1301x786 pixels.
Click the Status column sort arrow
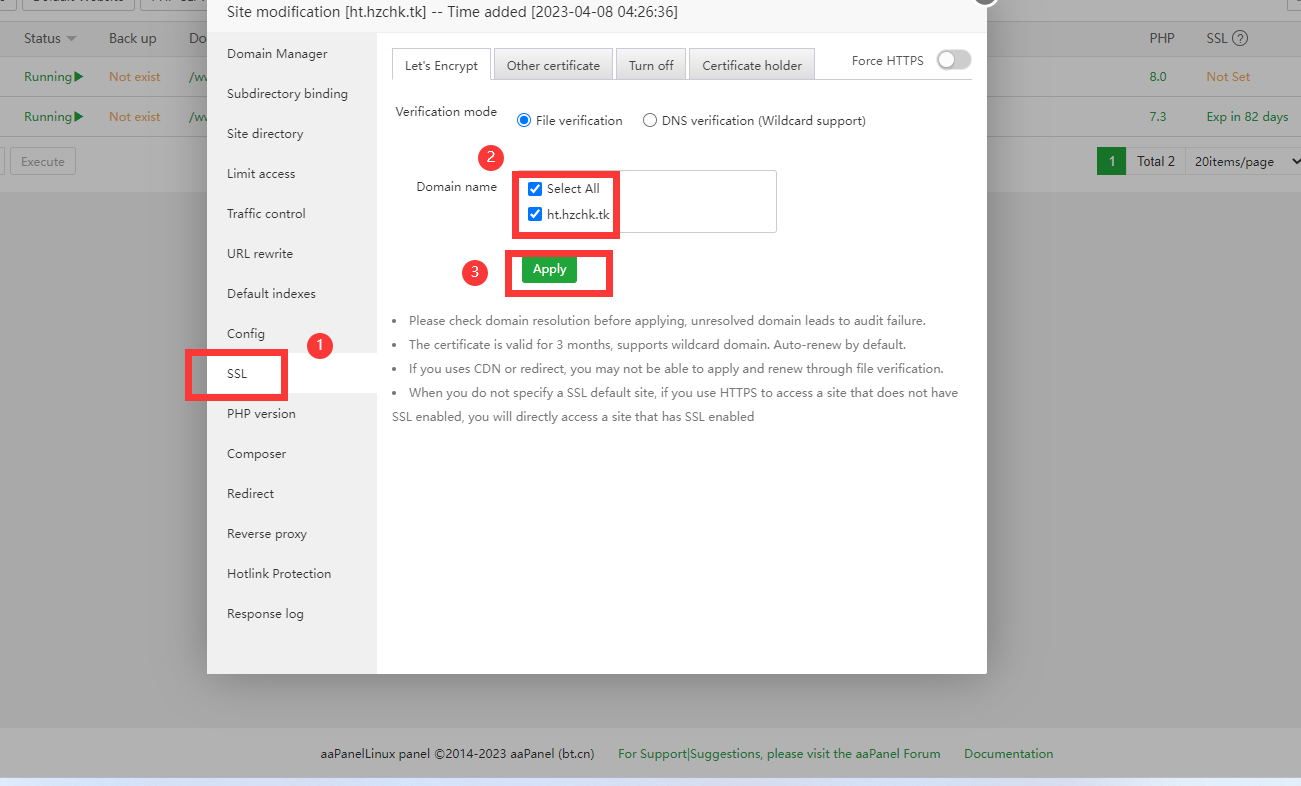[x=71, y=39]
